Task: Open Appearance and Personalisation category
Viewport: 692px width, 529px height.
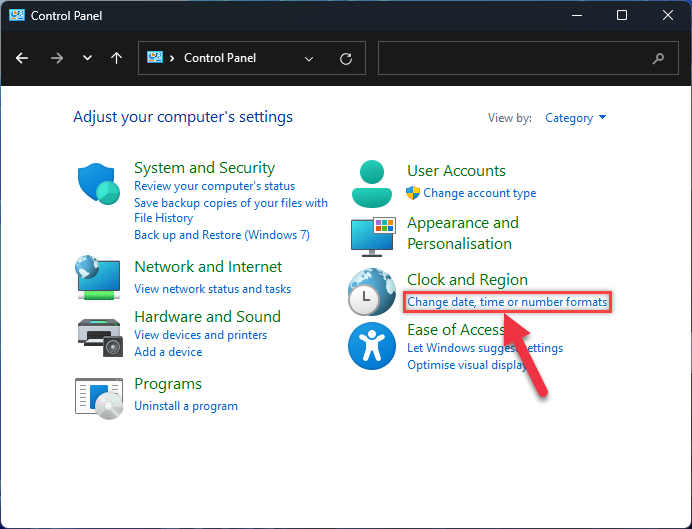Action: pos(463,233)
